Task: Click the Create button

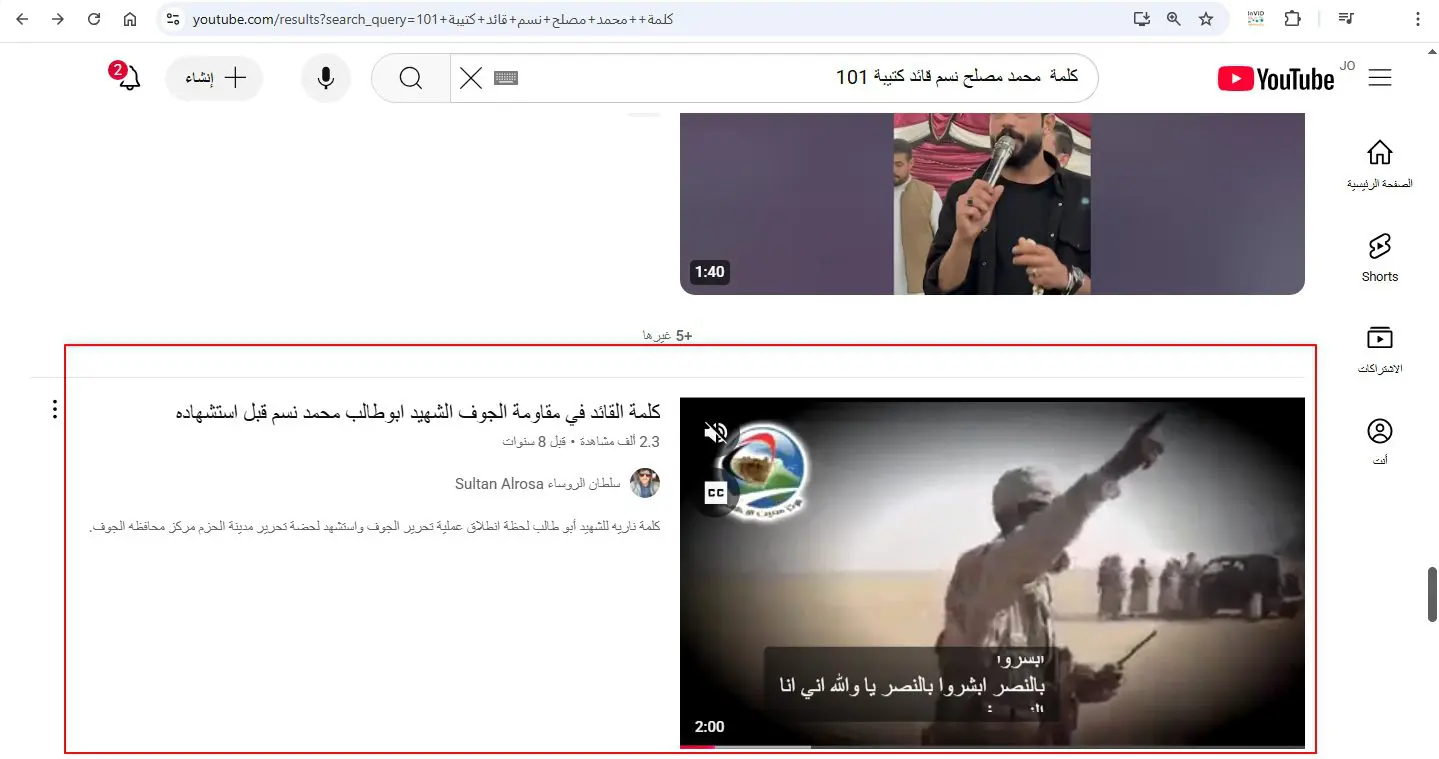Action: tap(214, 78)
